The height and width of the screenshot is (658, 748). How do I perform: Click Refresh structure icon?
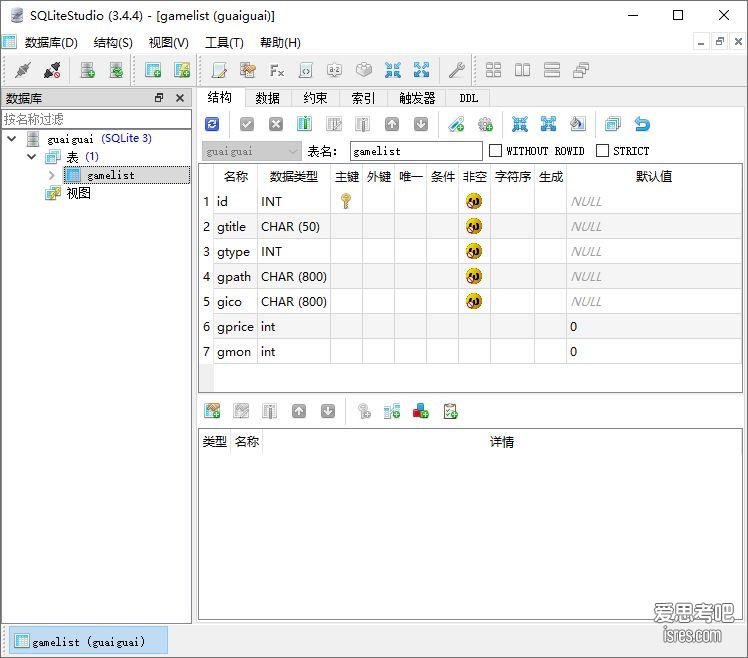(x=212, y=125)
